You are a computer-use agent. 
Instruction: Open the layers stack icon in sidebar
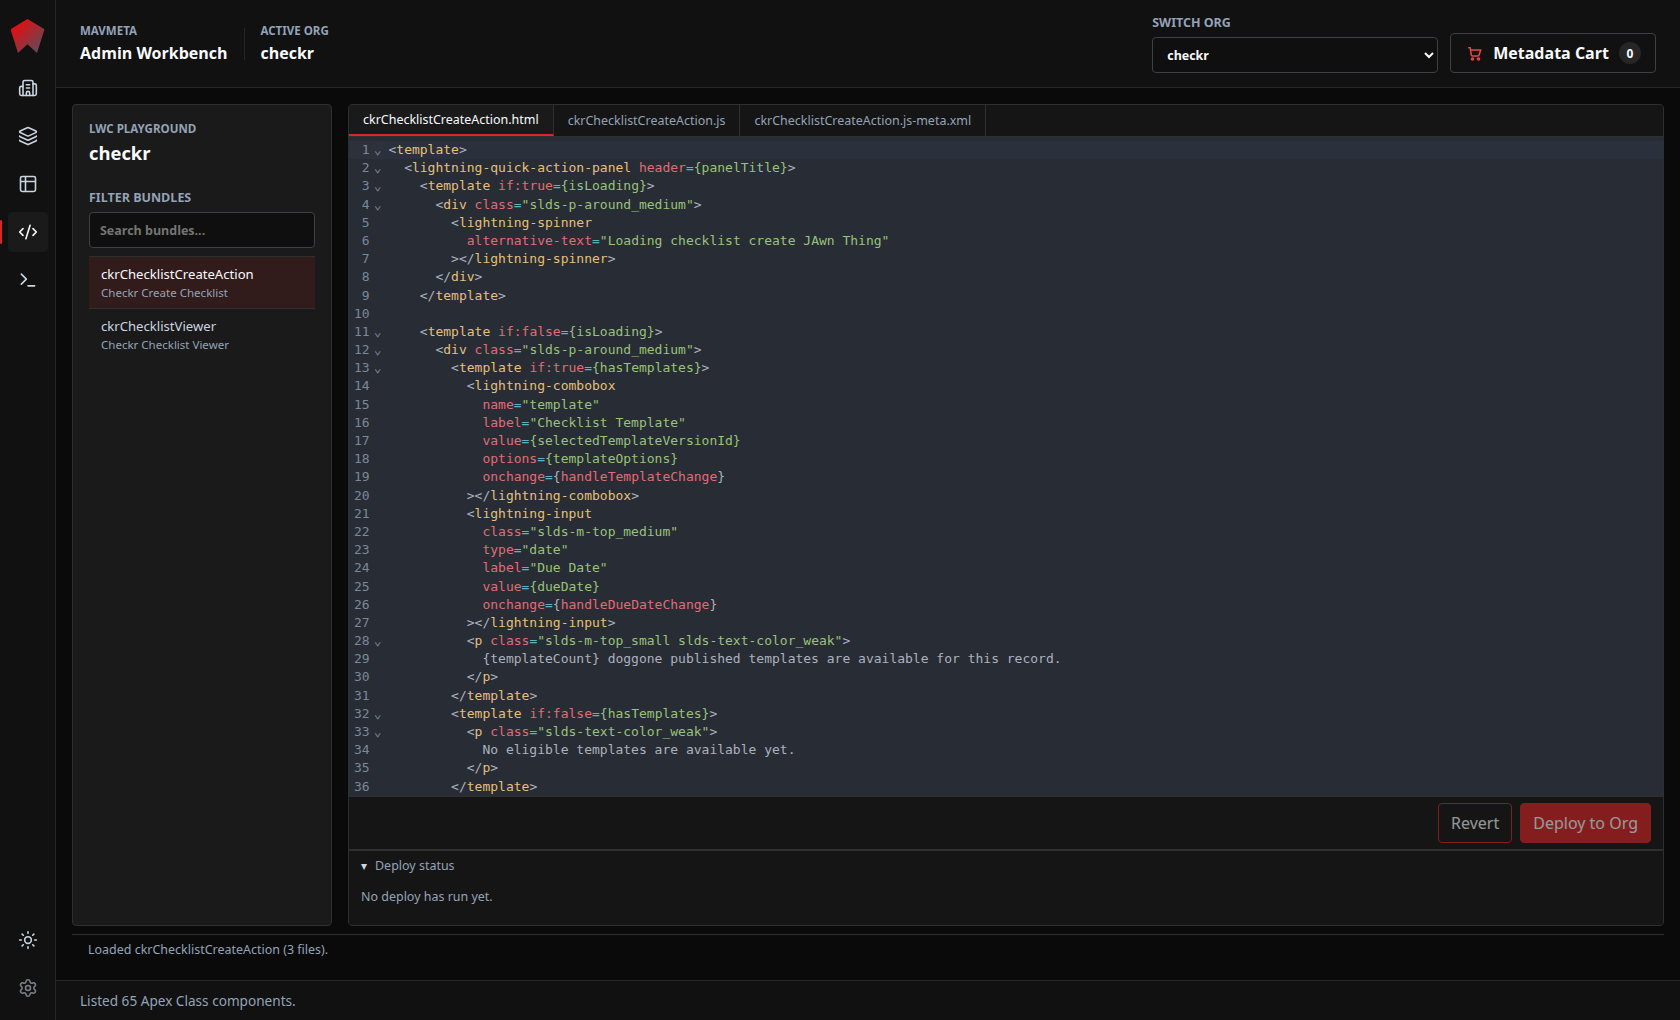tap(28, 136)
